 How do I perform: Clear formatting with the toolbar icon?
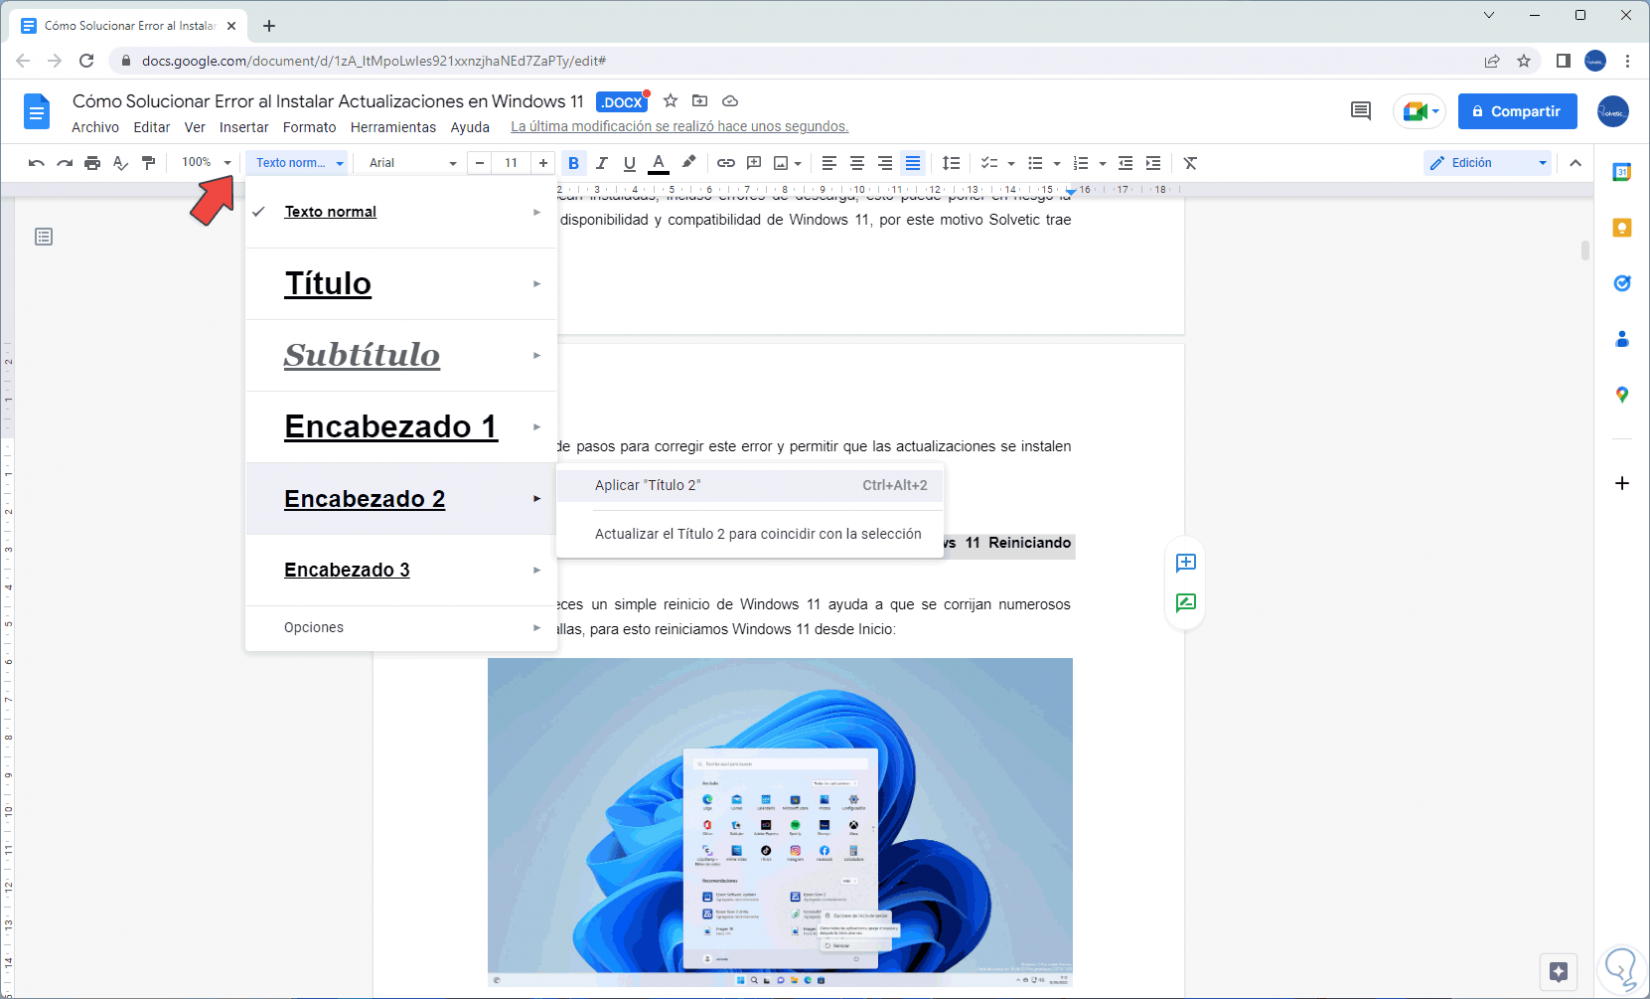(1190, 163)
